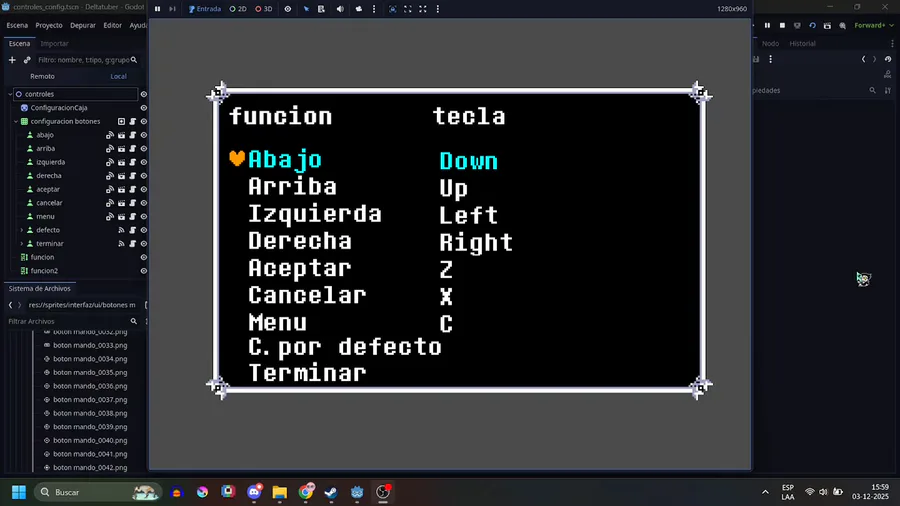
Task: Click the keep-aspect fit icon in game toolbar
Action: (x=408, y=9)
